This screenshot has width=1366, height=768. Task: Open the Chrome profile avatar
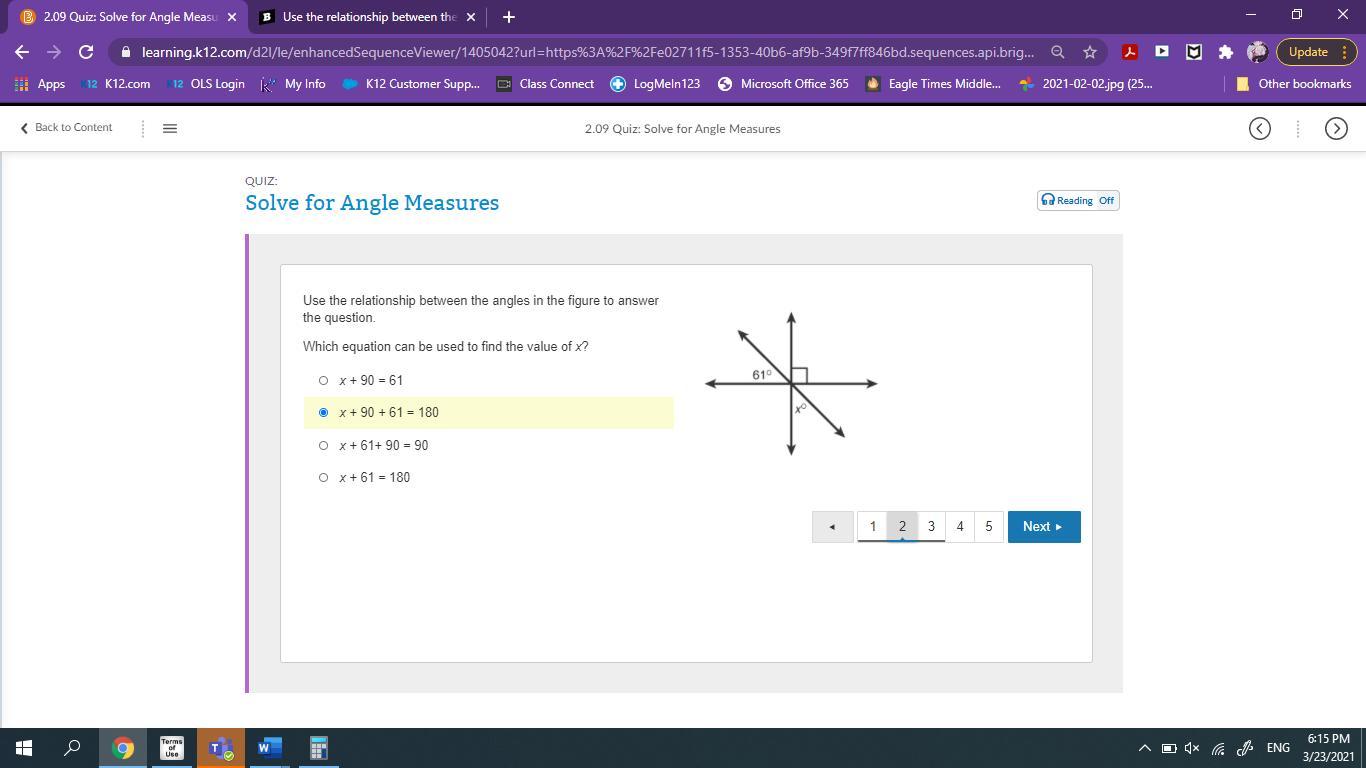coord(1258,52)
